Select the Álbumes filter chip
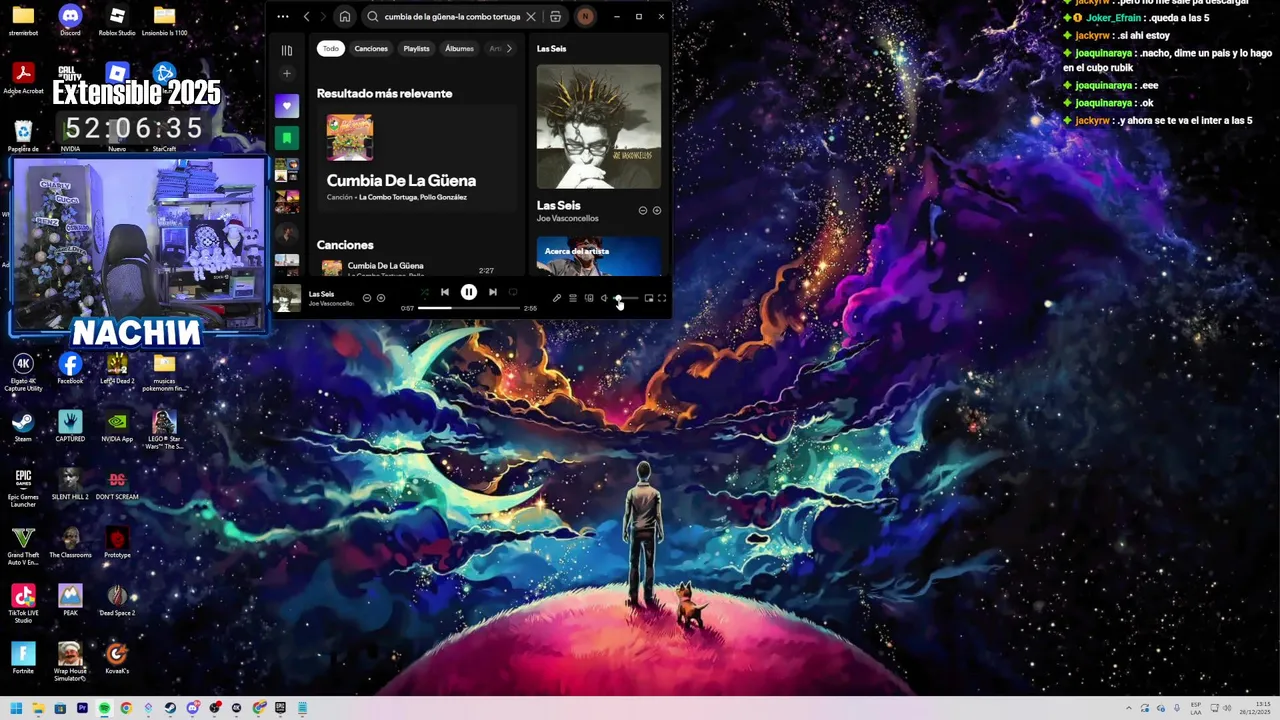This screenshot has height=720, width=1280. [459, 48]
